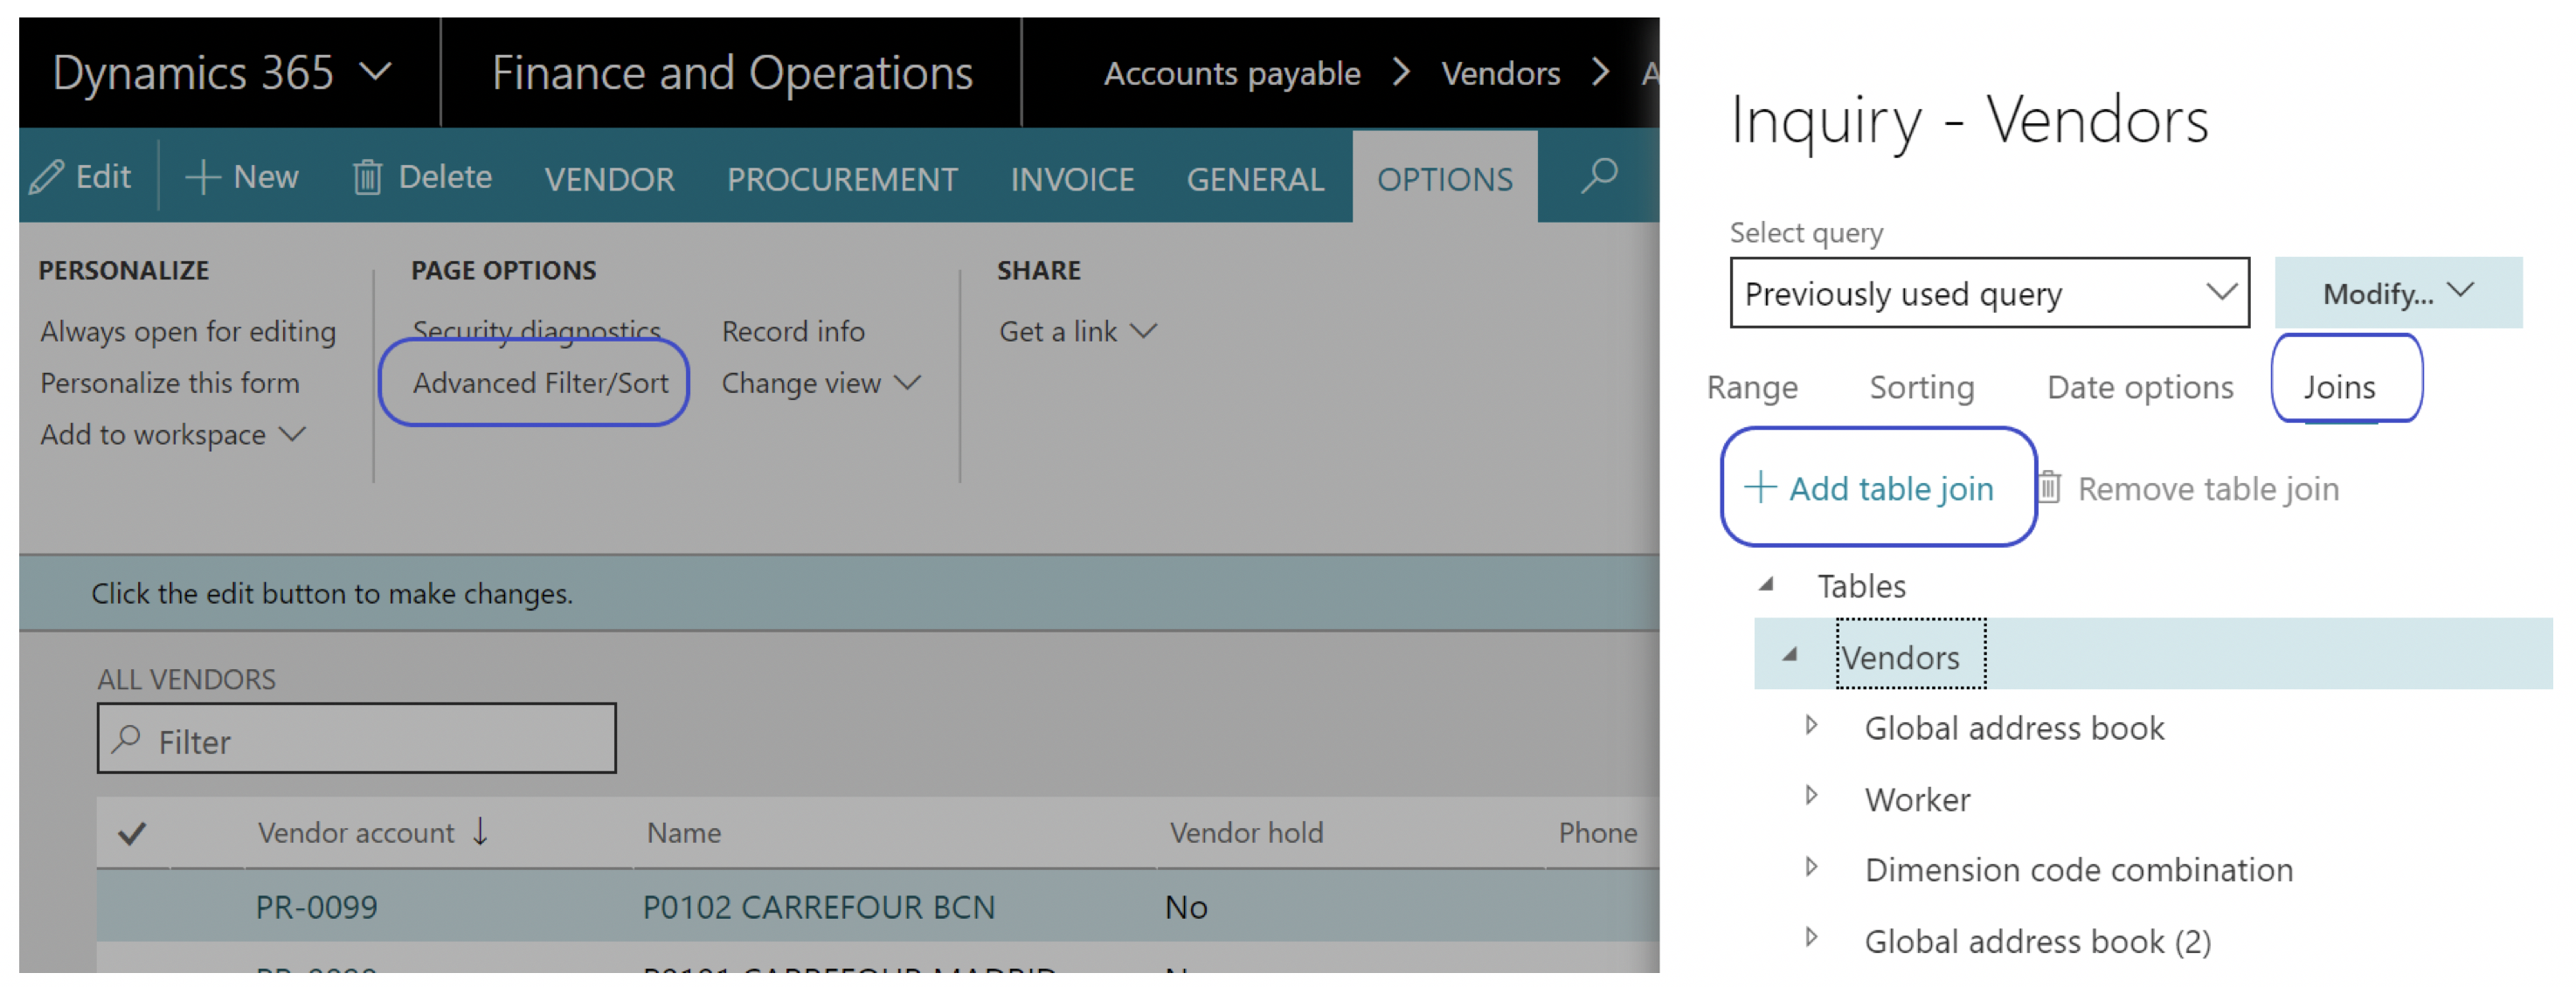Select Dimension code combination tree item
Viewport: 2576px width, 987px height.
coord(2078,869)
